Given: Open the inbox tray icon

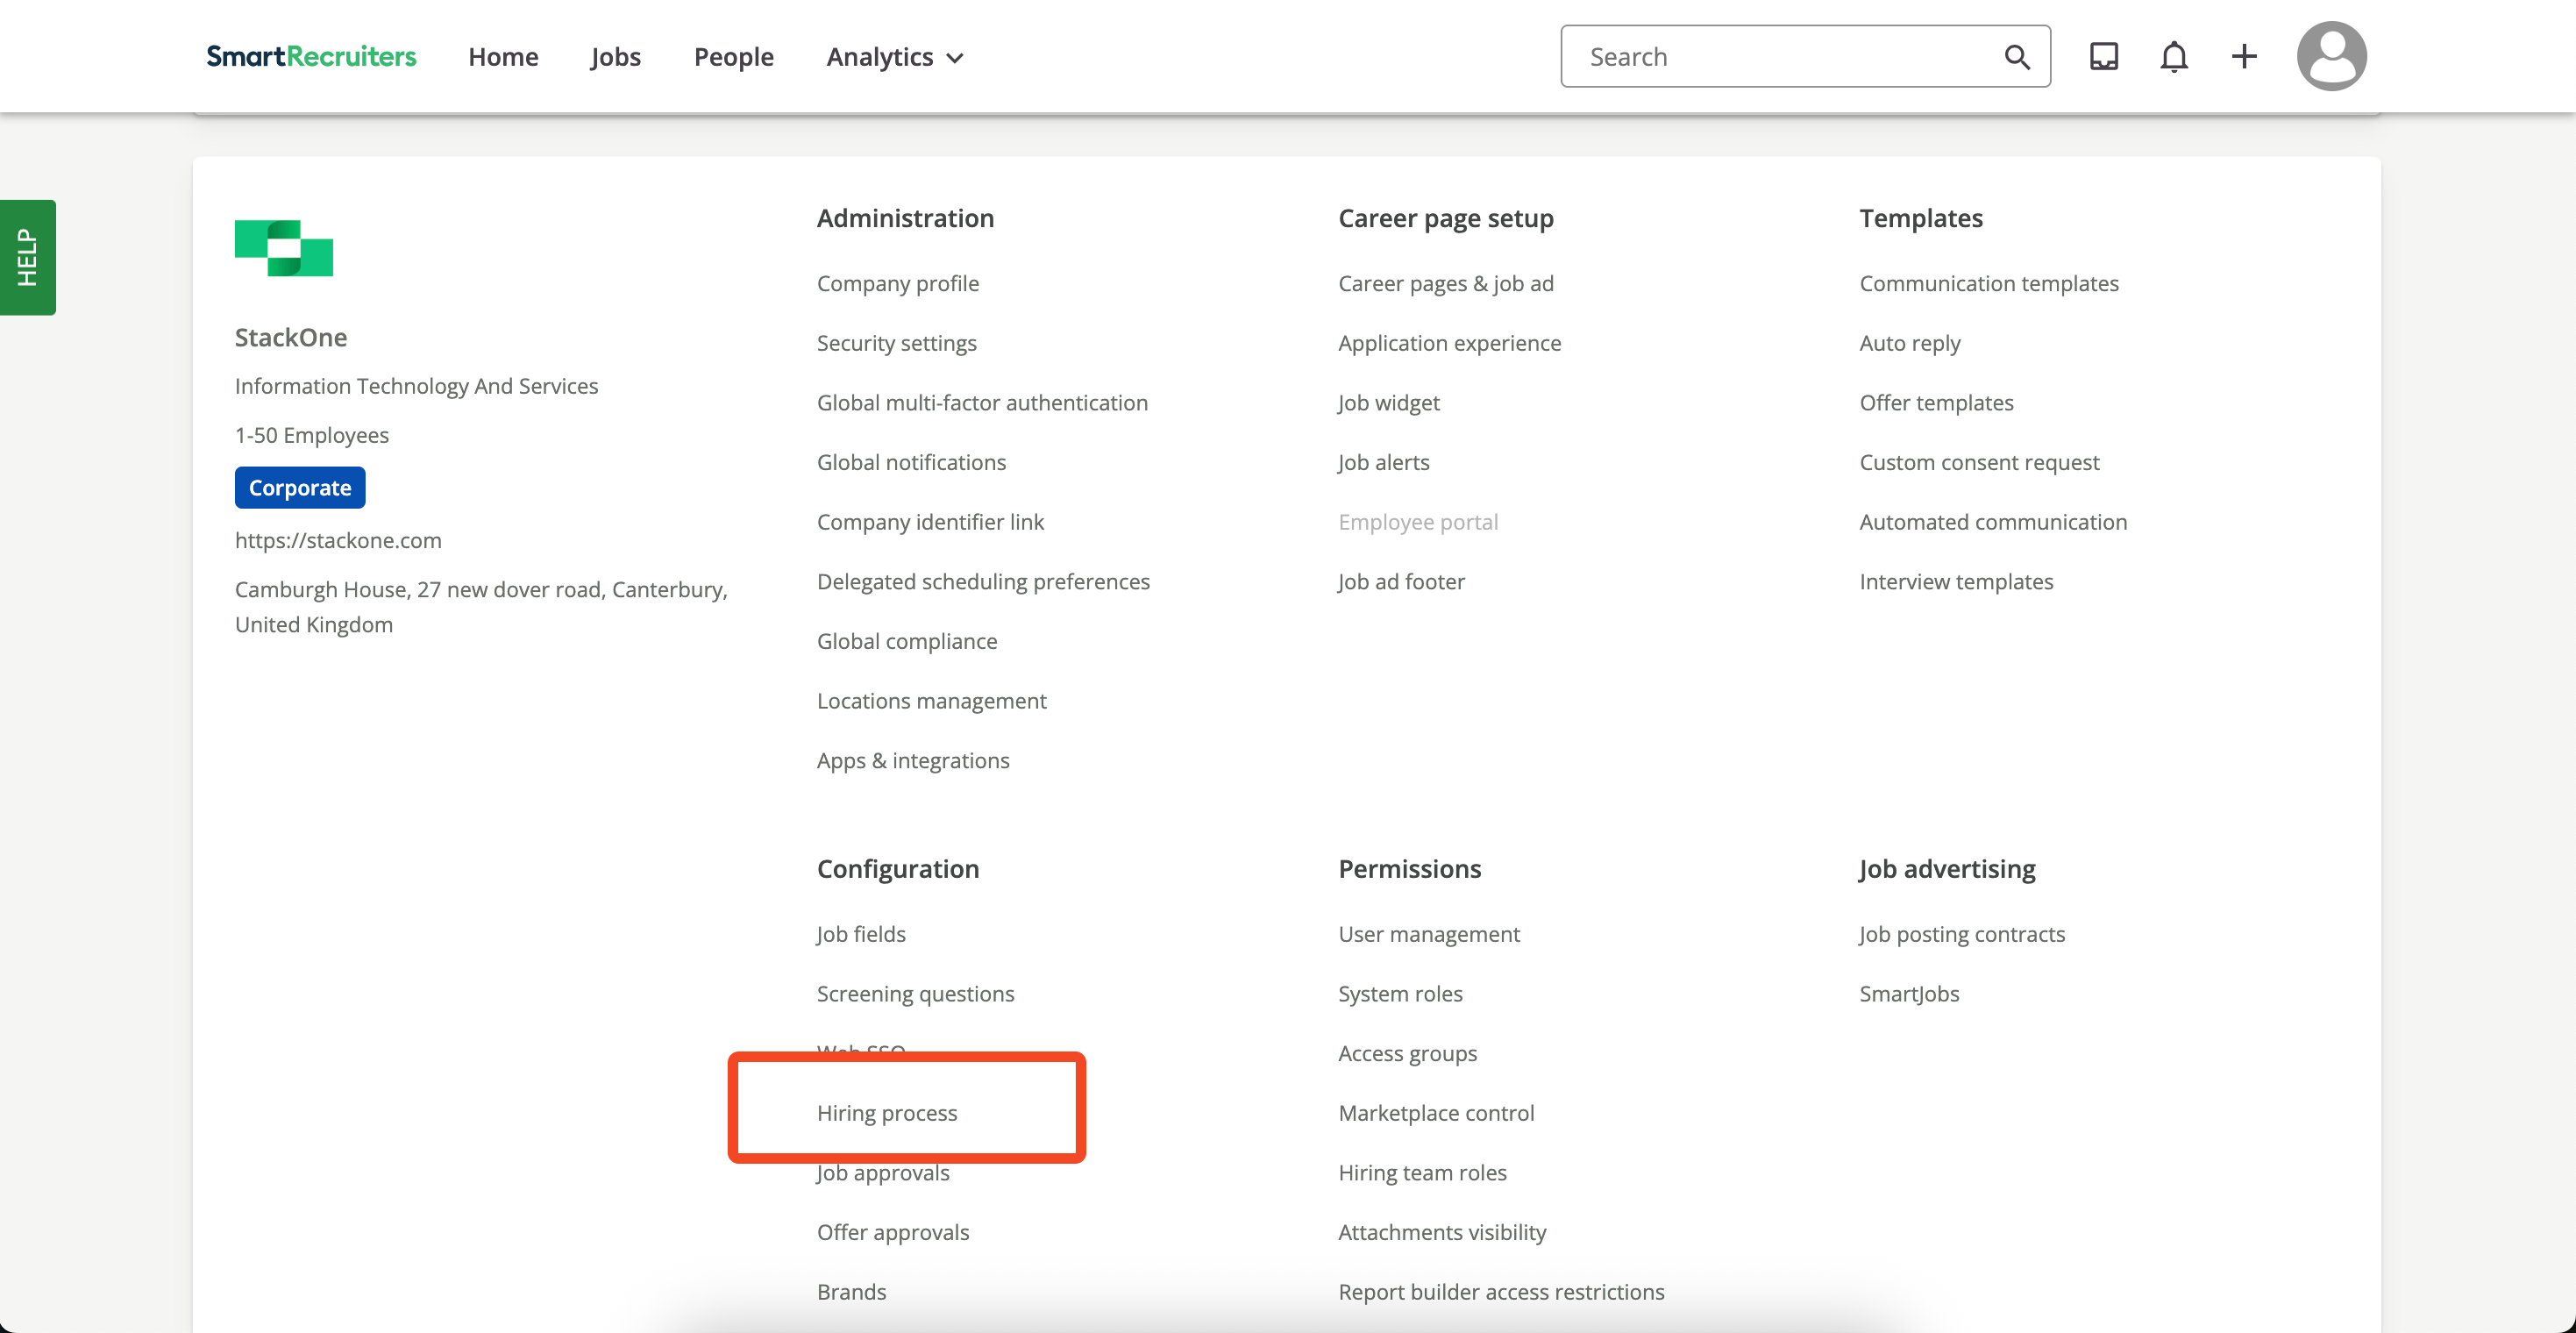Looking at the screenshot, I should pos(2103,56).
